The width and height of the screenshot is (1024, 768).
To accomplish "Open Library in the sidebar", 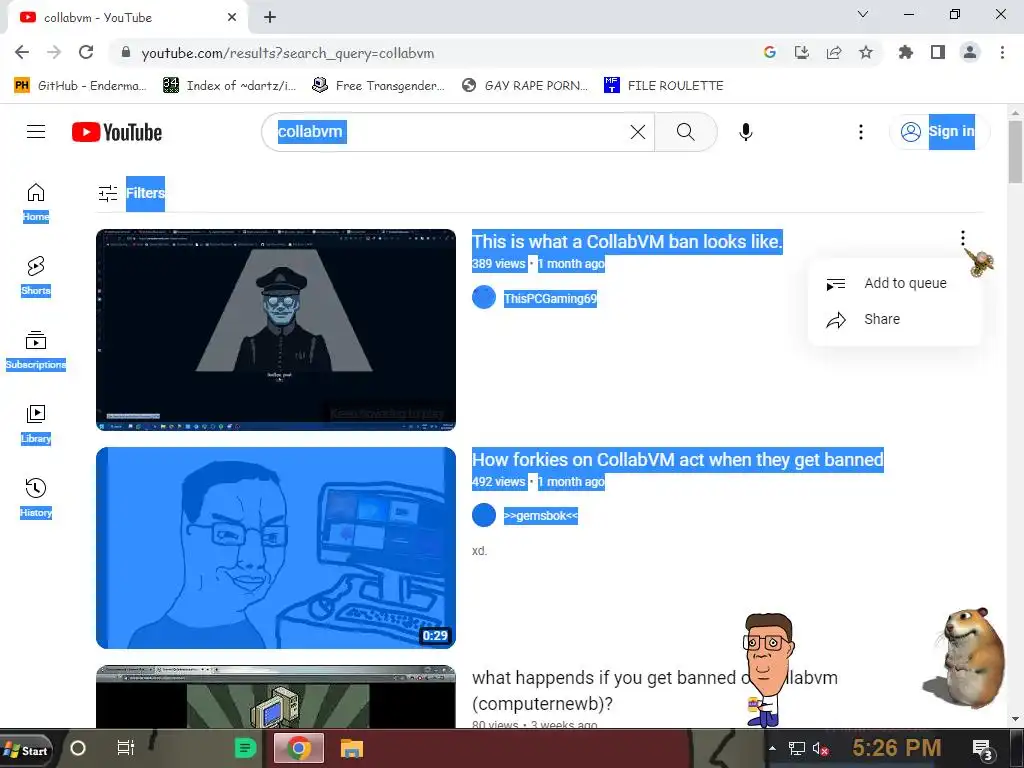I will (36, 423).
